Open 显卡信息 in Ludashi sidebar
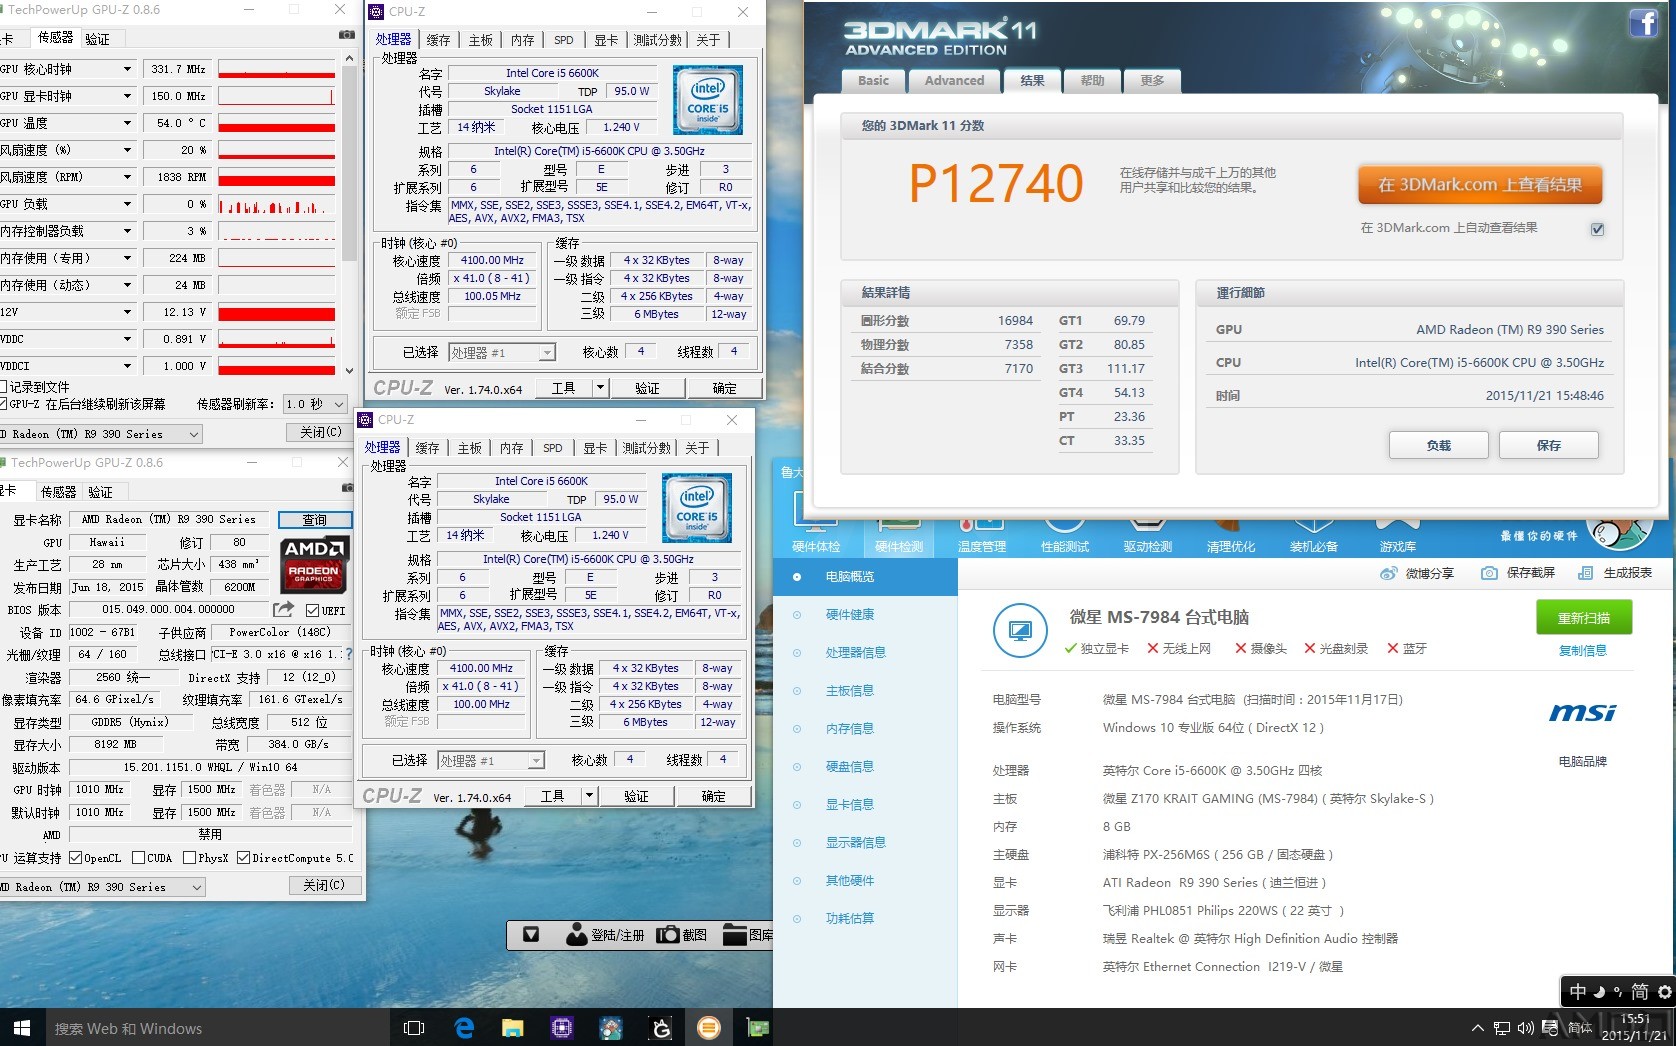1676x1046 pixels. tap(849, 804)
